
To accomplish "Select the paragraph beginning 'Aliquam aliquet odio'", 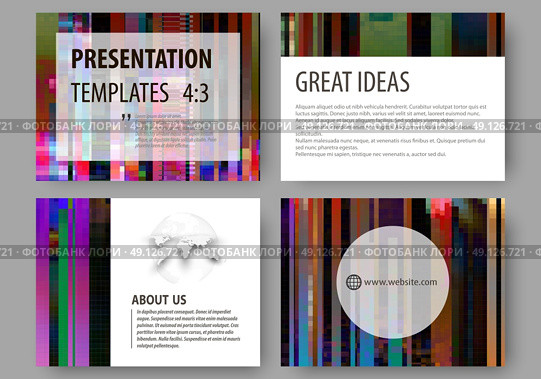I will point(391,130).
